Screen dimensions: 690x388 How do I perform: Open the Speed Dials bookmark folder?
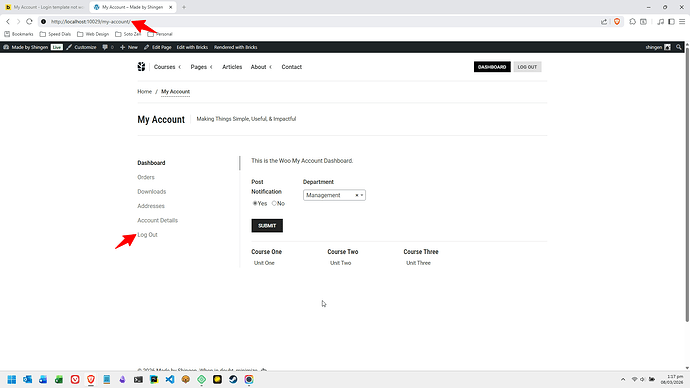coord(55,34)
